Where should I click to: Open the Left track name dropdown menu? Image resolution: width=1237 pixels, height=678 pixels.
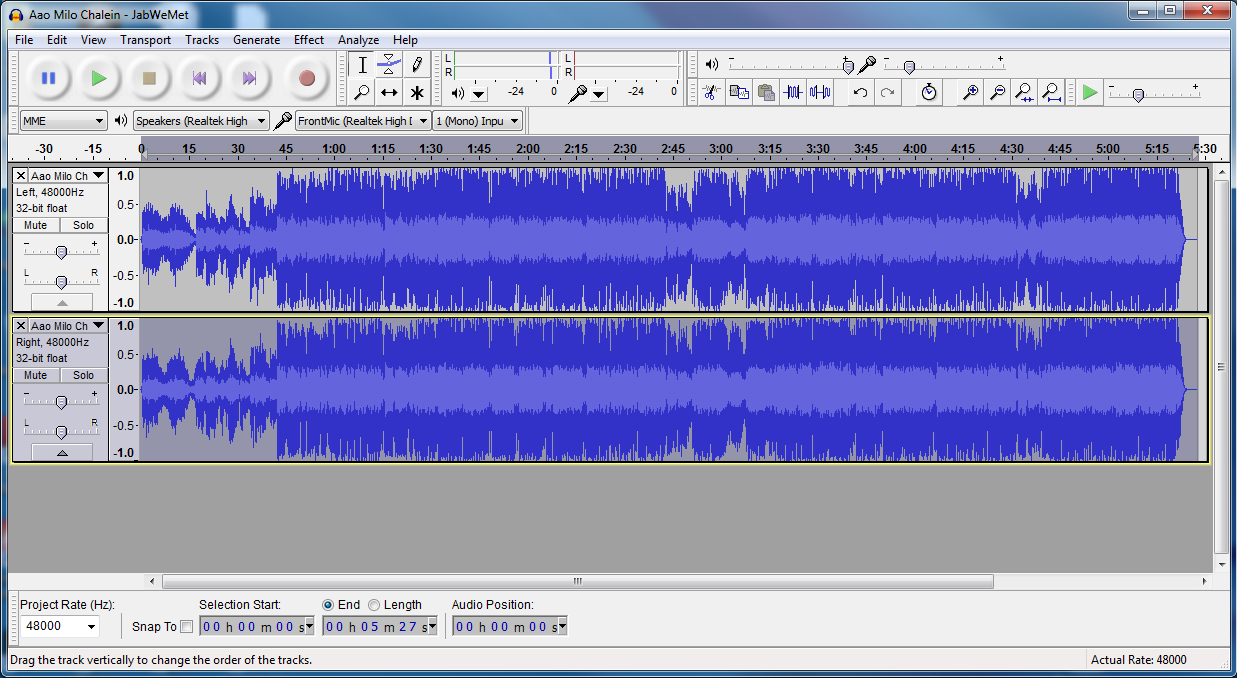[67, 175]
